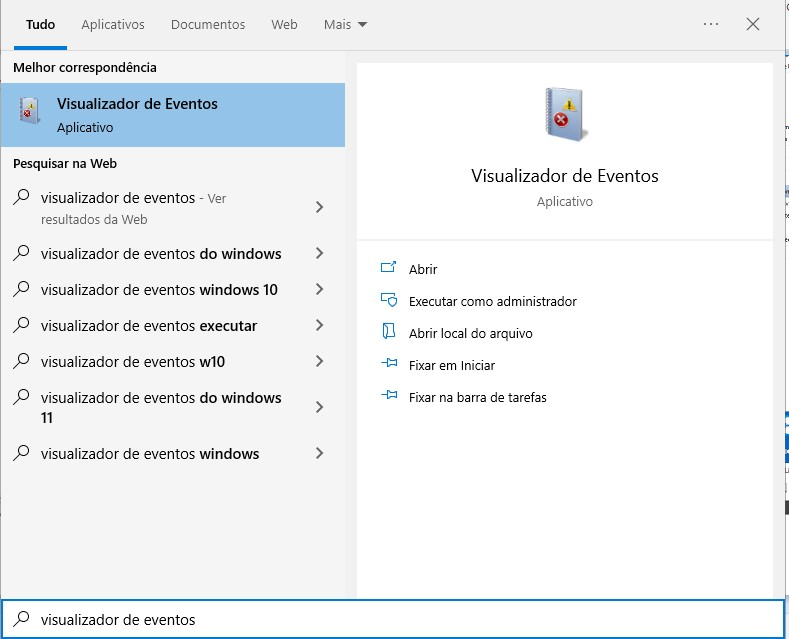This screenshot has width=789, height=639.
Task: Click the search icon beside 'visualizador de eventos windows 10'
Action: [21, 289]
